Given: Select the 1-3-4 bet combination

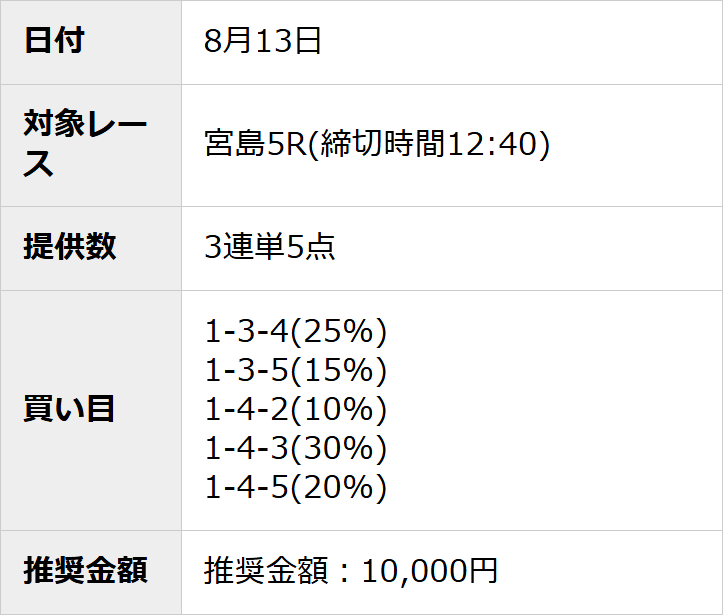Looking at the screenshot, I should tap(246, 331).
